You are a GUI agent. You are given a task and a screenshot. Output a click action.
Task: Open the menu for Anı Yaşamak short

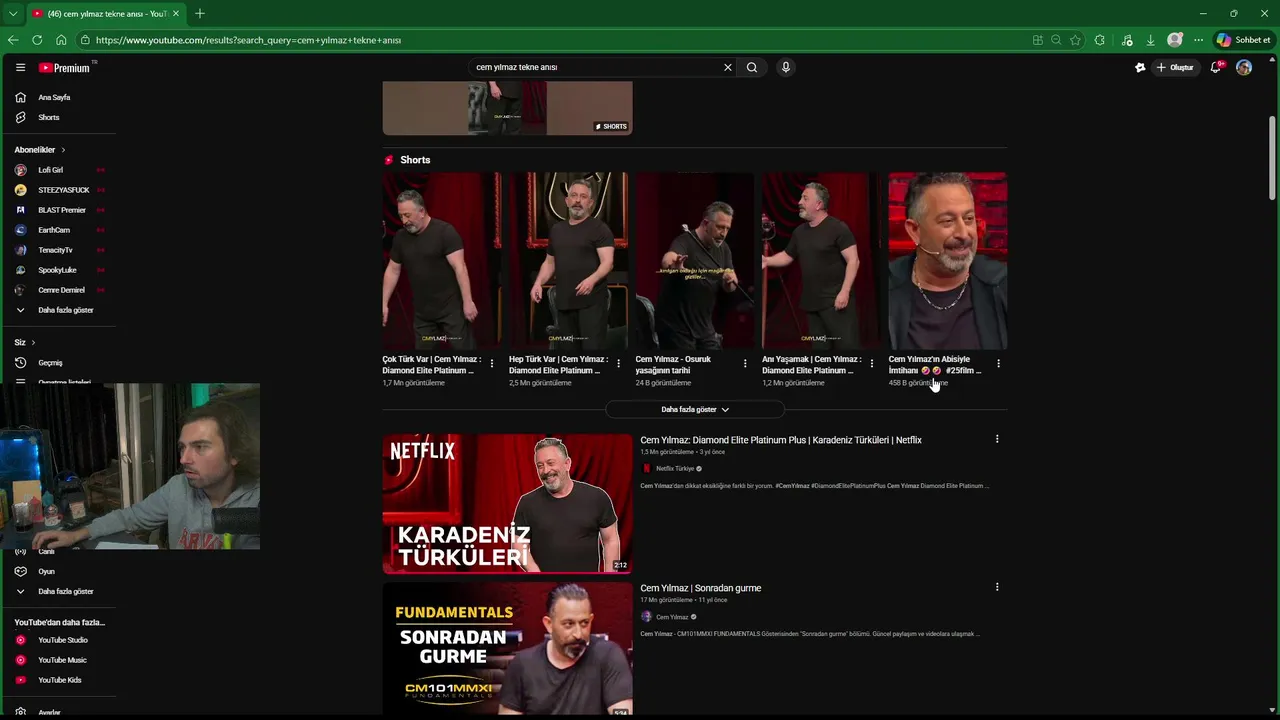pos(871,363)
